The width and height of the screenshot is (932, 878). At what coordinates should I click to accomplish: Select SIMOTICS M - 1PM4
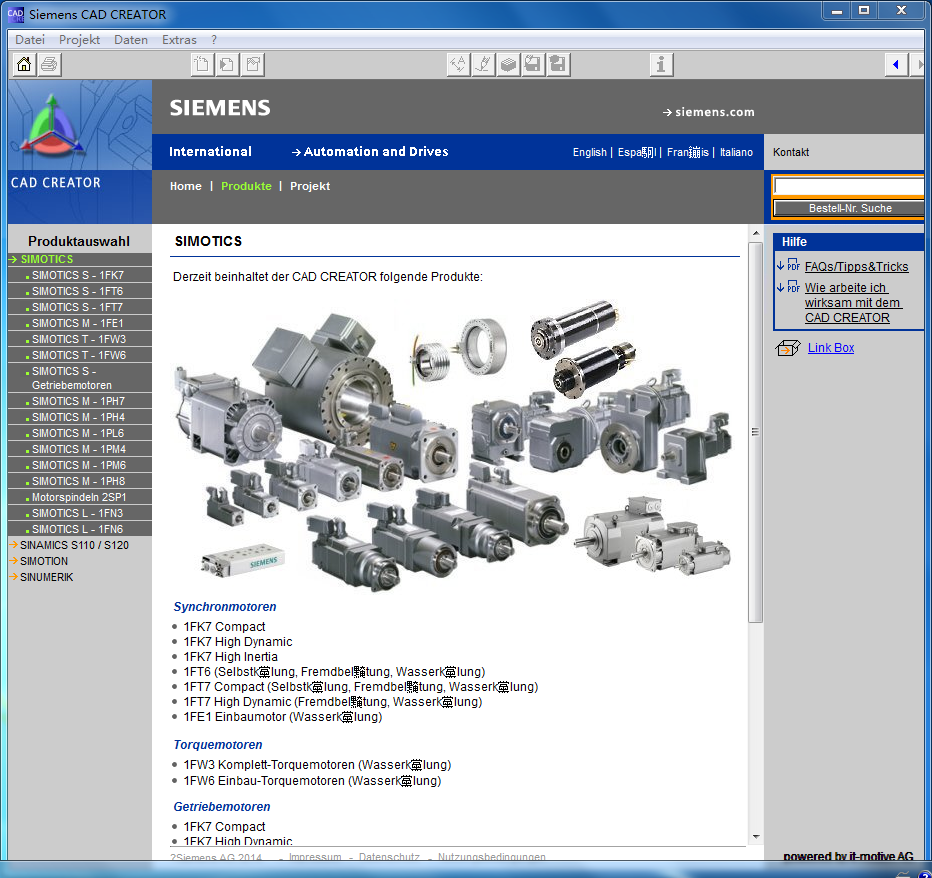tap(80, 449)
